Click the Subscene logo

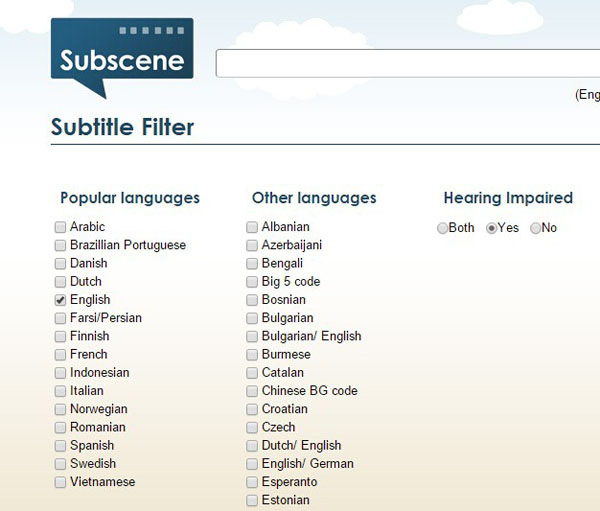pos(122,56)
